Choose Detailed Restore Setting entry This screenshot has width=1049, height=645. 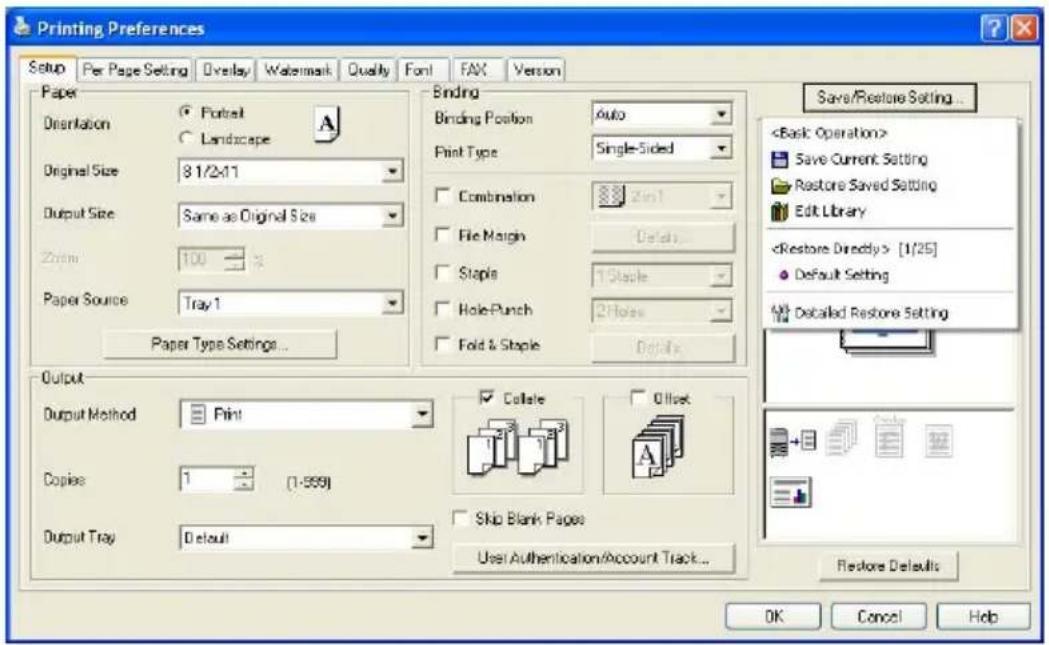[x=871, y=312]
